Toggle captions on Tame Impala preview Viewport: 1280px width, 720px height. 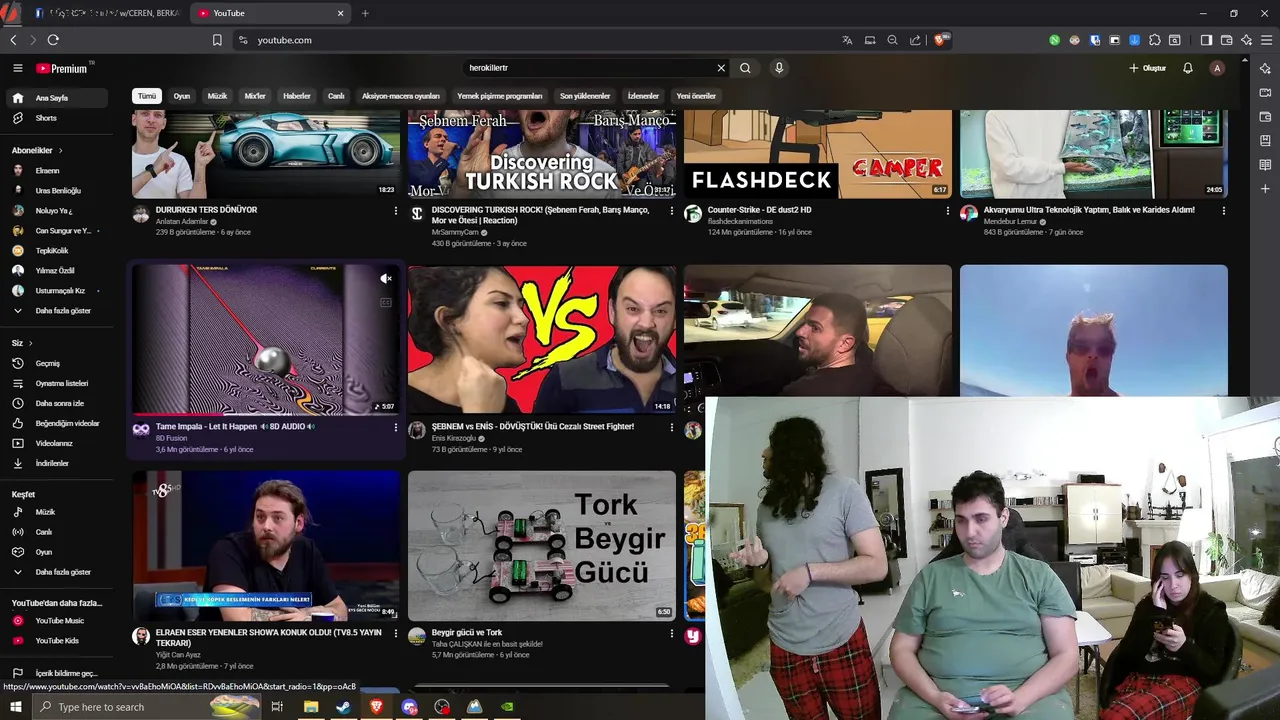tap(386, 302)
